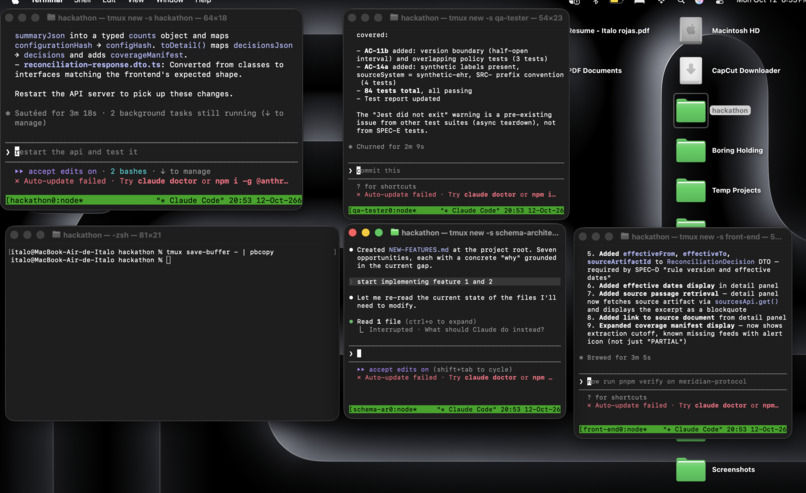
Task: Click title bar 'hackathon — -zsh — 81×21'
Action: click(112, 235)
